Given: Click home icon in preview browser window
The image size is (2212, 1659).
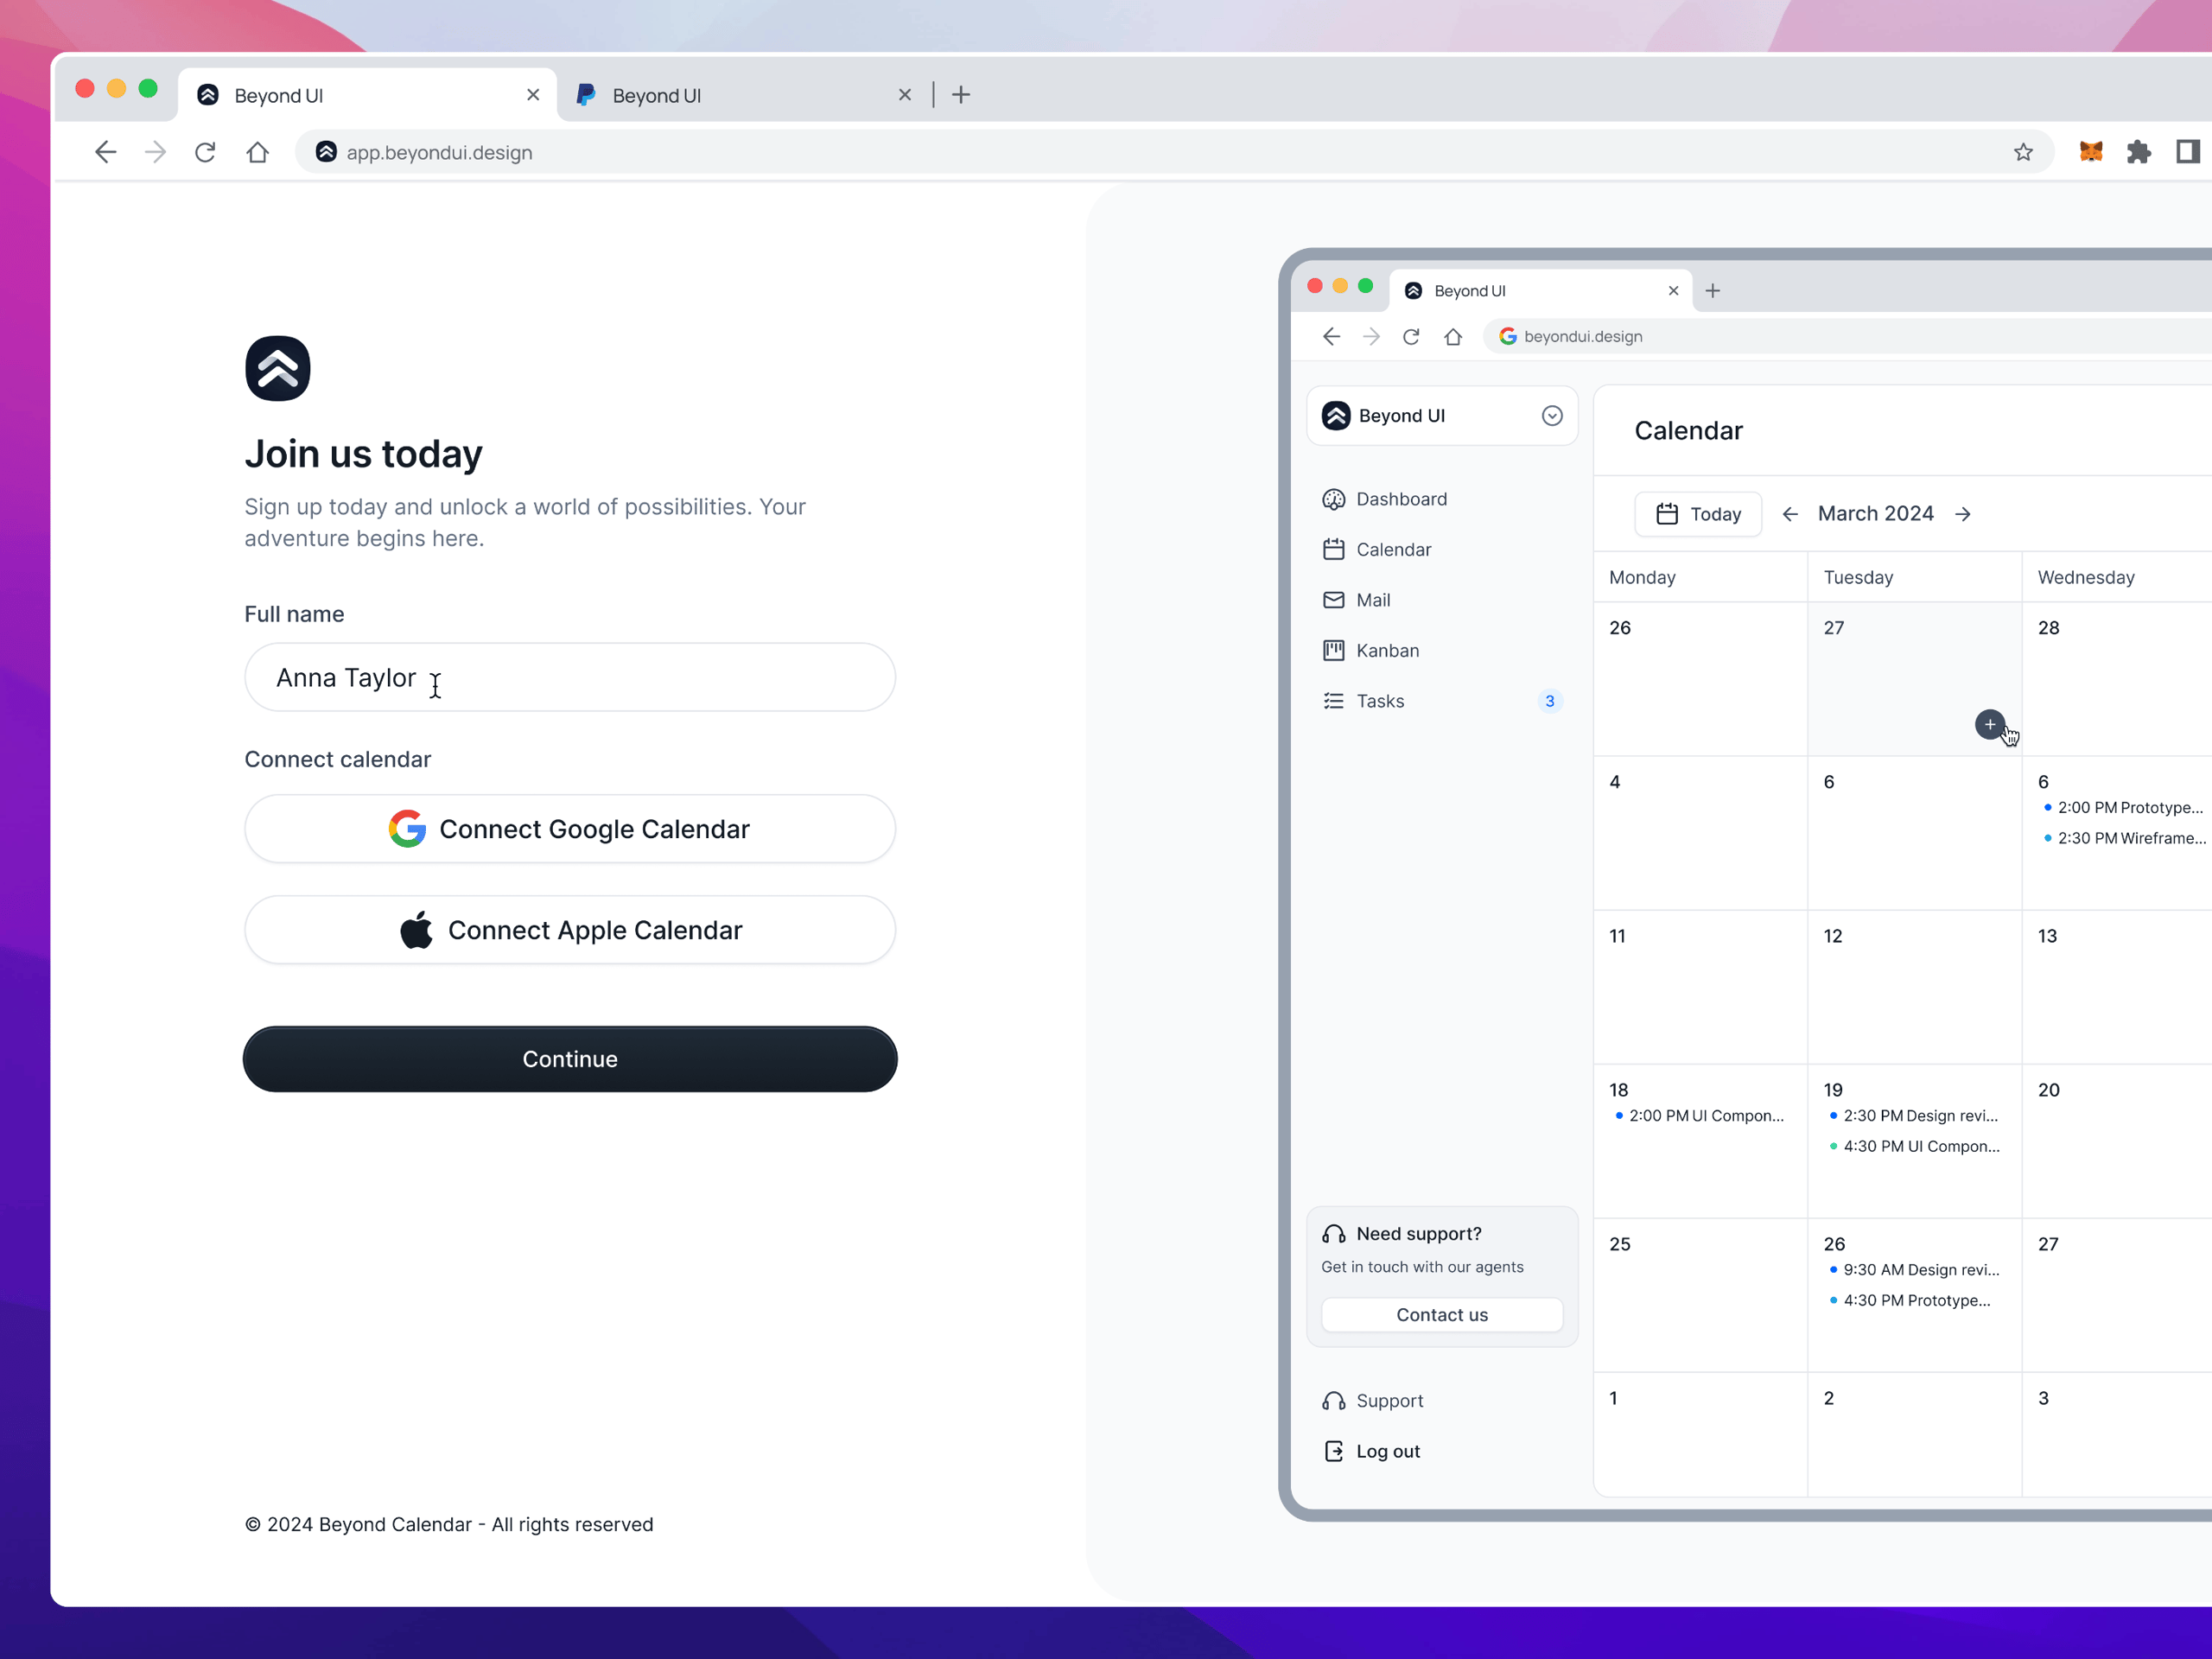Looking at the screenshot, I should coord(1453,337).
